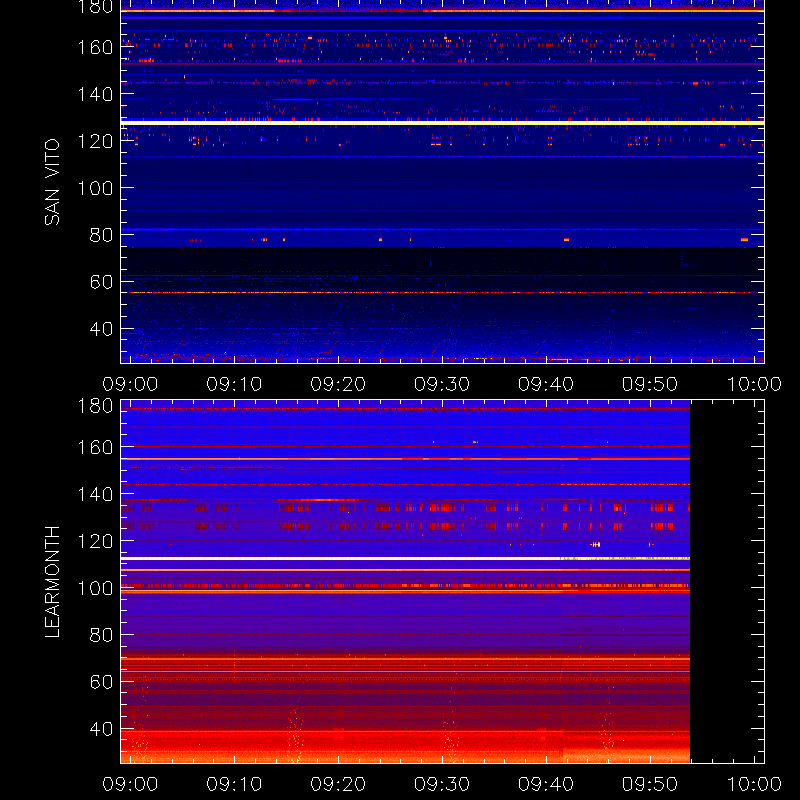
Task: Choose the 10:00 time label under Learmonth plot
Action: click(754, 784)
